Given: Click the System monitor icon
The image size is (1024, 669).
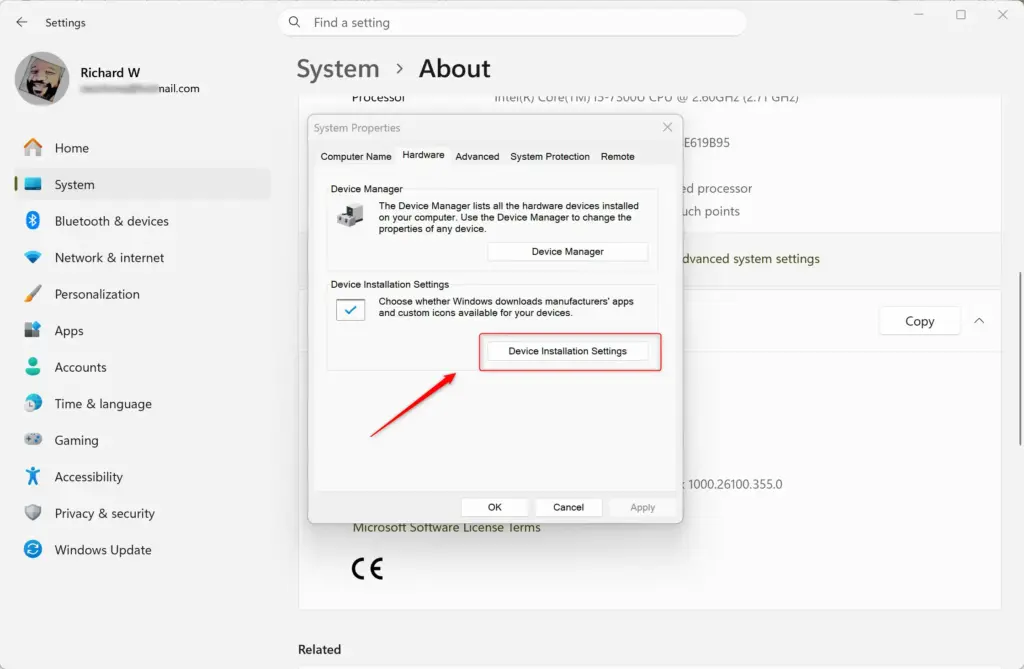Looking at the screenshot, I should (x=33, y=184).
